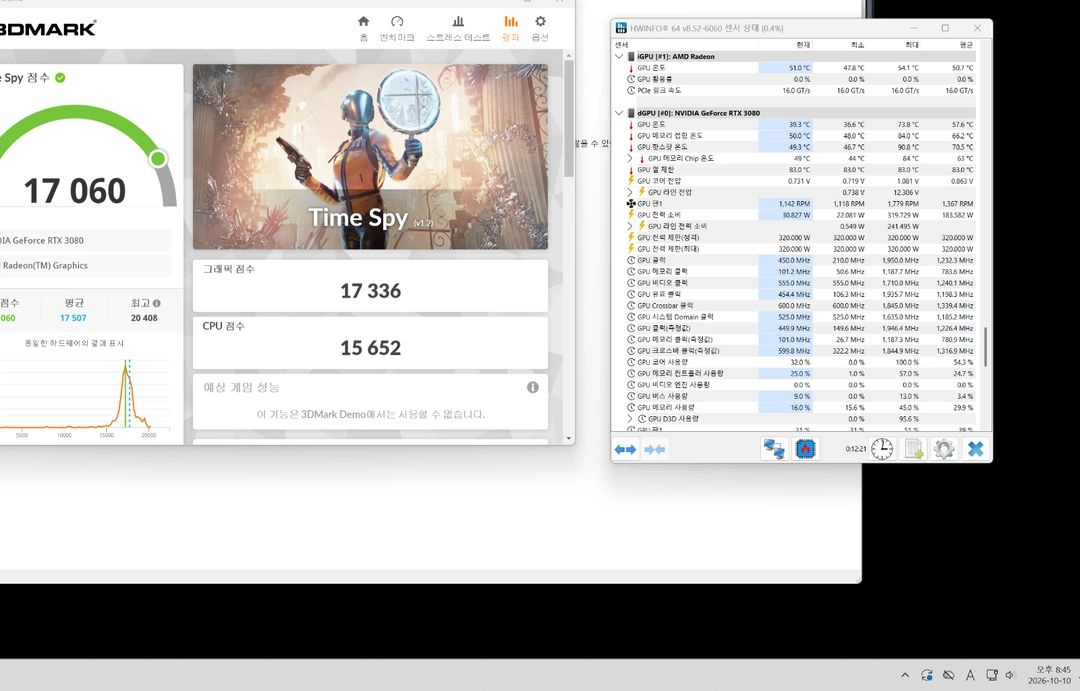This screenshot has width=1080, height=691.
Task: Select the GPU 비디오 클럭 row
Action: [799, 283]
